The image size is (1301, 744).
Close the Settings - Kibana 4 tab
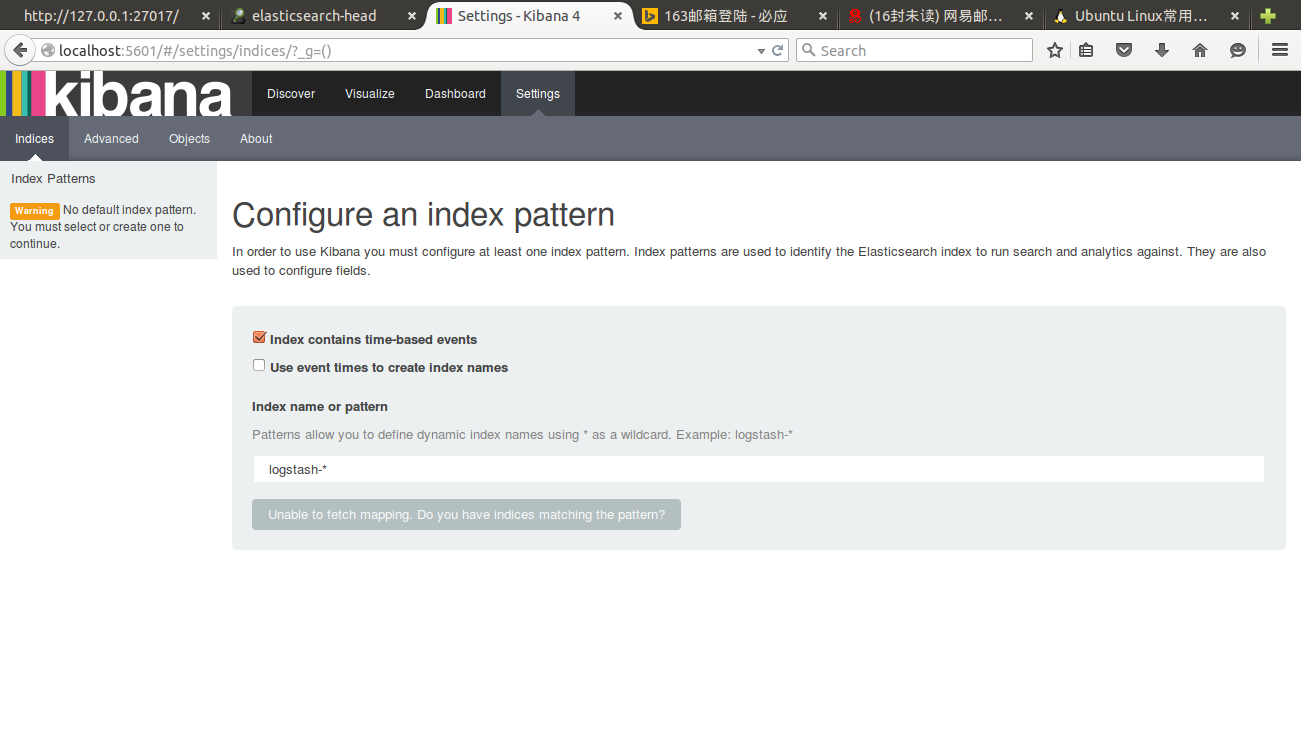pos(618,16)
